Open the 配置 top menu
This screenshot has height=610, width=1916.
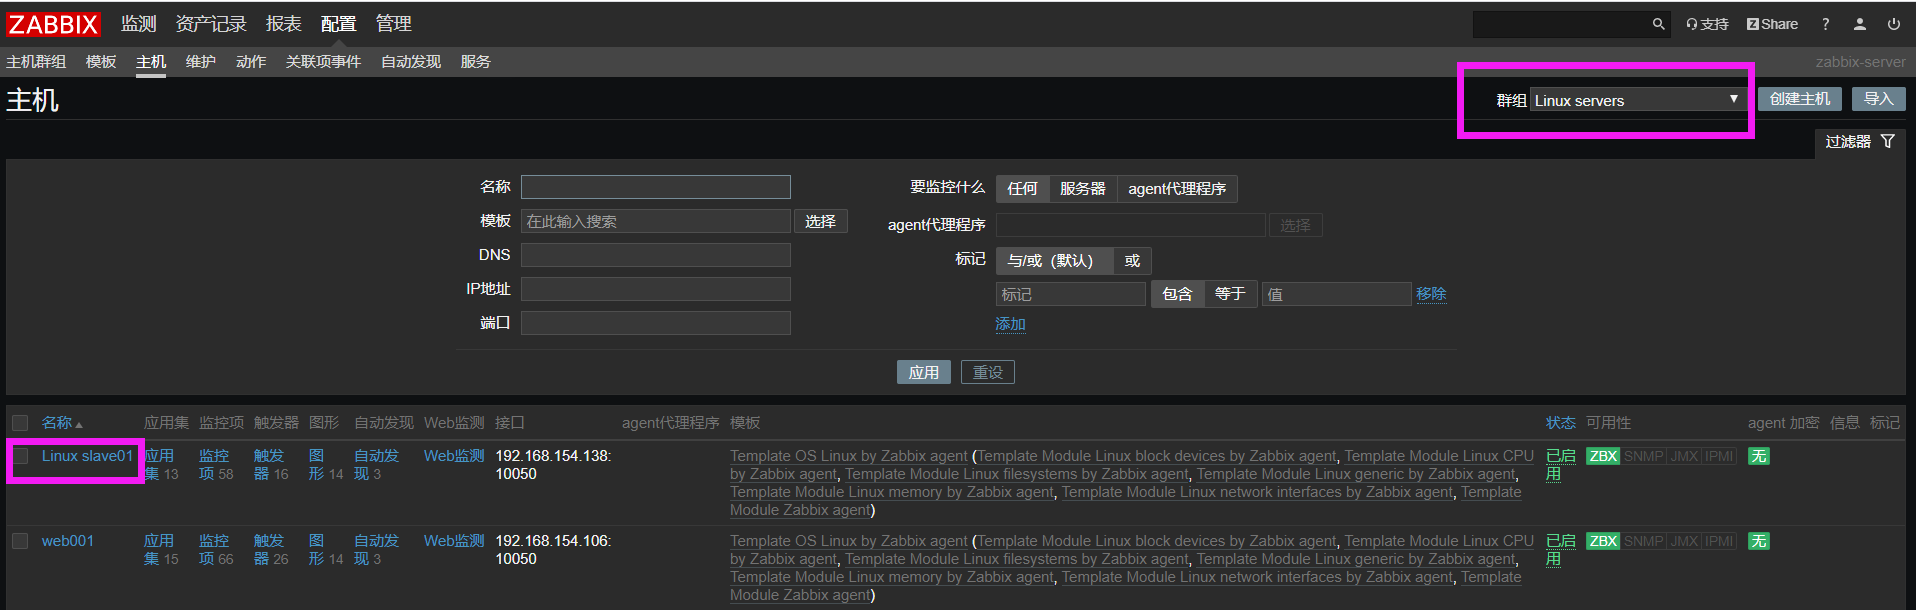339,24
